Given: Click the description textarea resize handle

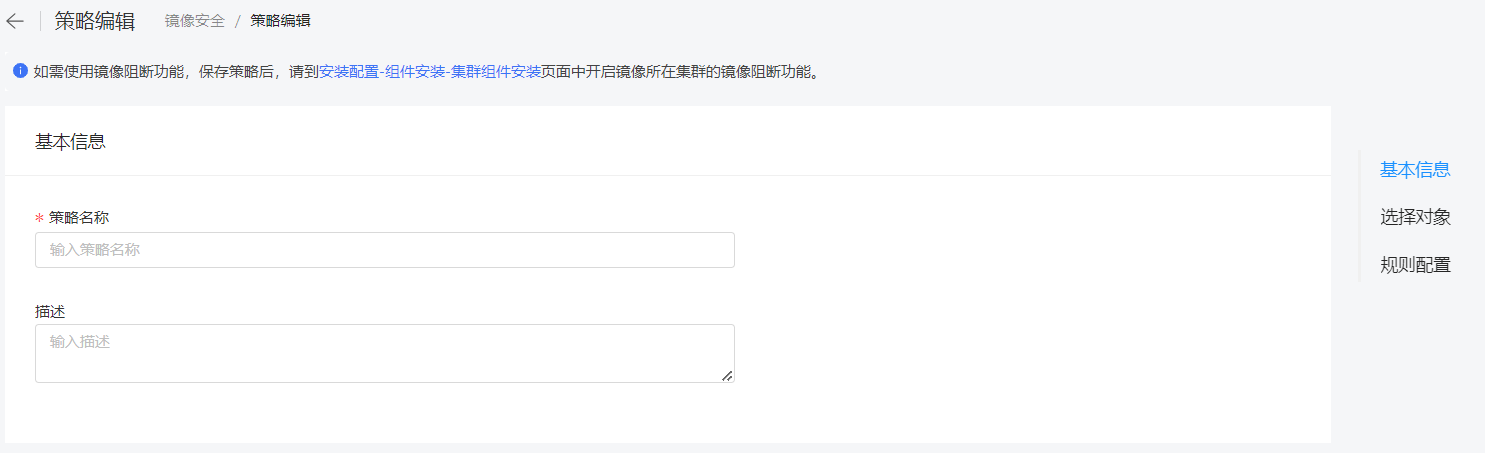Looking at the screenshot, I should point(727,375).
